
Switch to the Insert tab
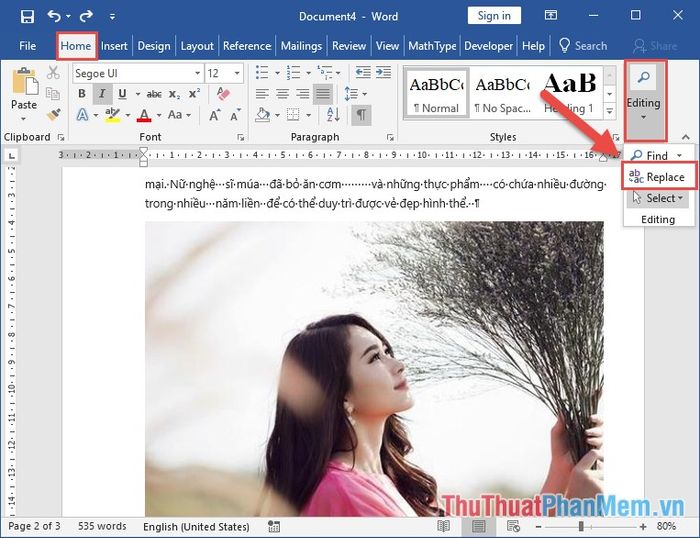click(114, 46)
